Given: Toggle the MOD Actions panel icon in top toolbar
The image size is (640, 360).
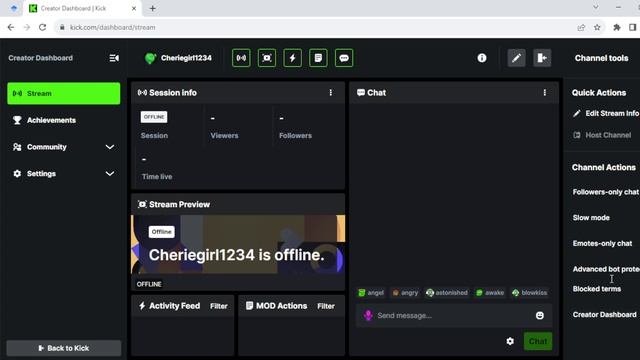Looking at the screenshot, I should click(318, 58).
